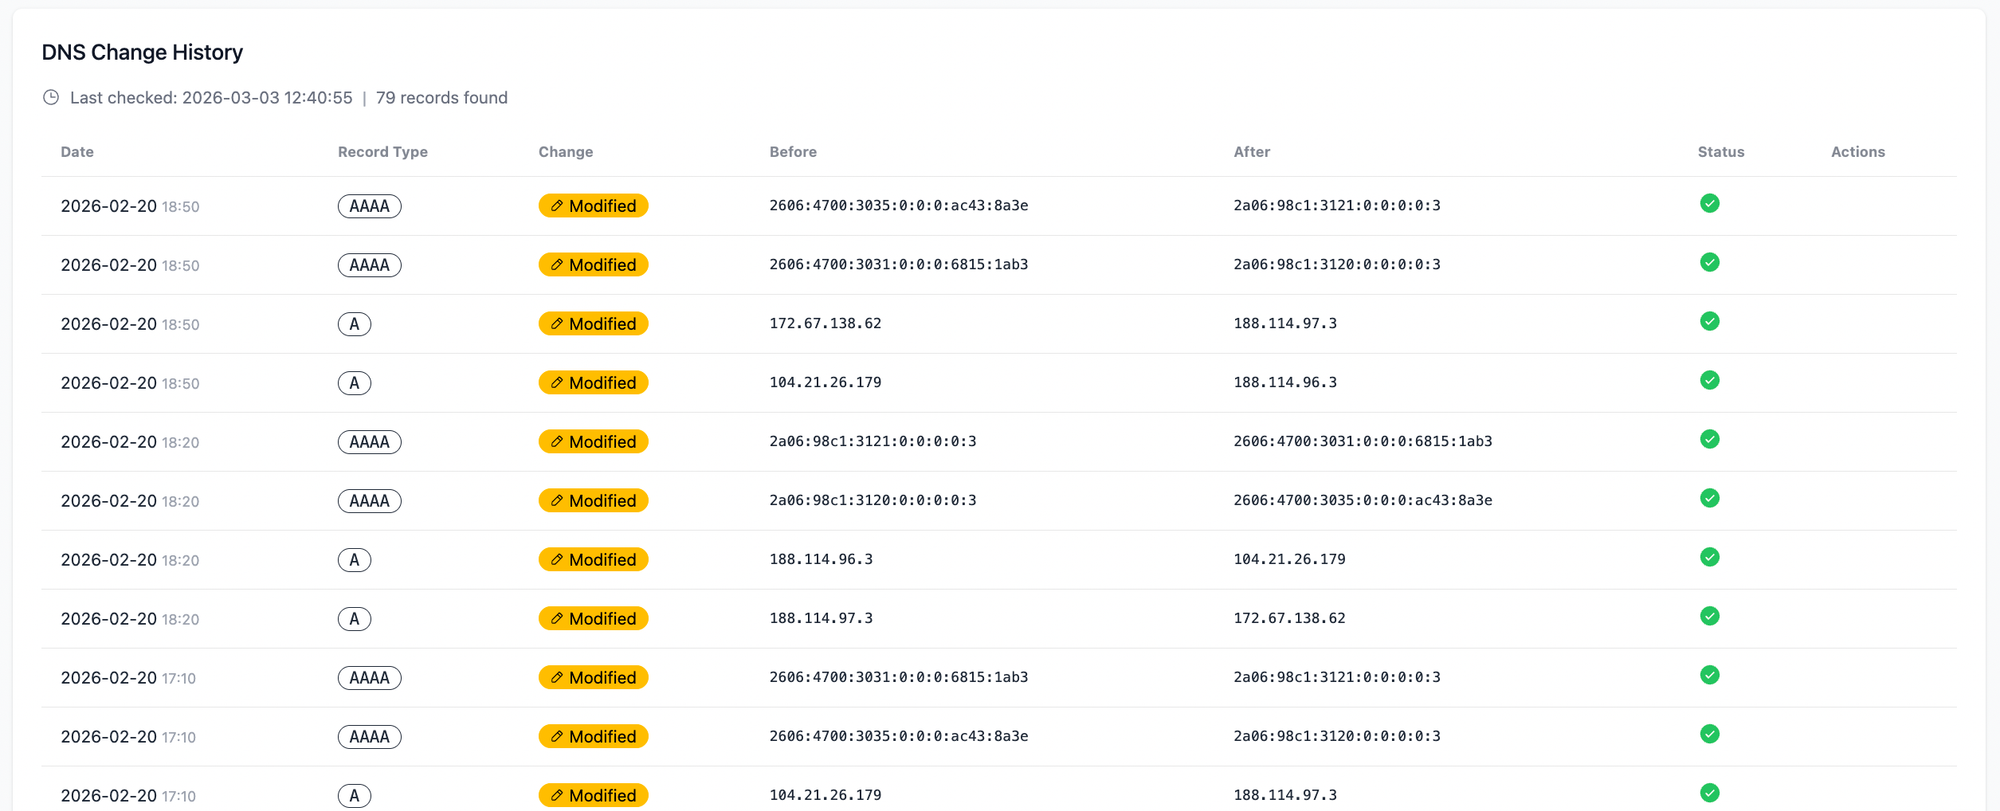Sort by the Date column header
This screenshot has height=811, width=2000.
pyautogui.click(x=77, y=152)
